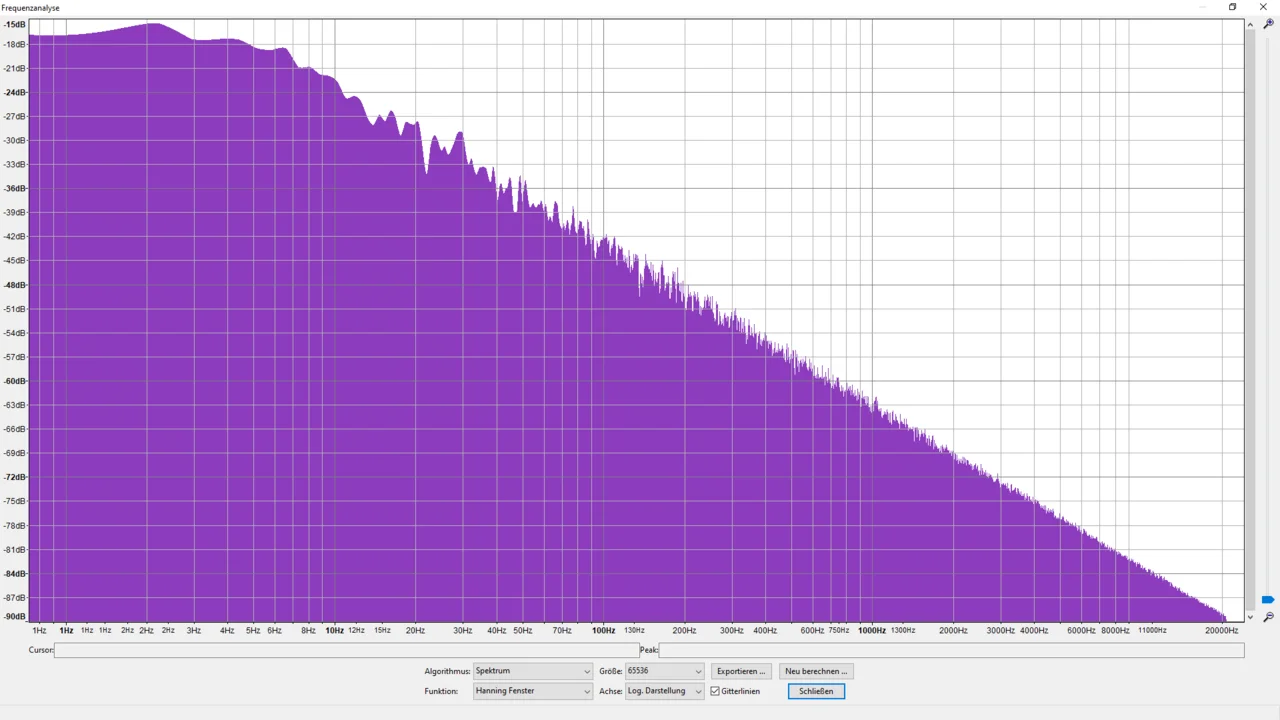Image resolution: width=1280 pixels, height=720 pixels.
Task: Click the Schließen button
Action: (x=816, y=691)
